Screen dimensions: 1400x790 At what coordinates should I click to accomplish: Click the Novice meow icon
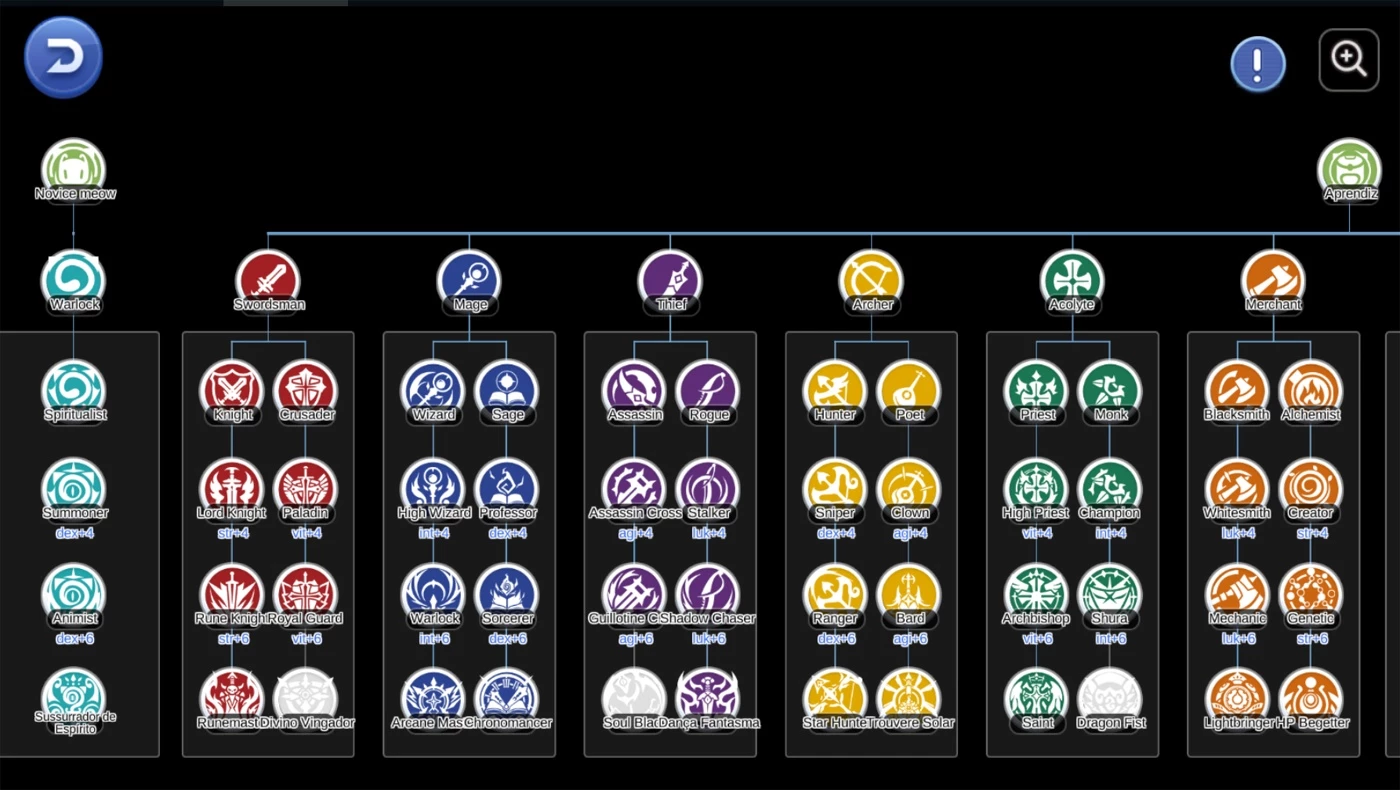(74, 170)
